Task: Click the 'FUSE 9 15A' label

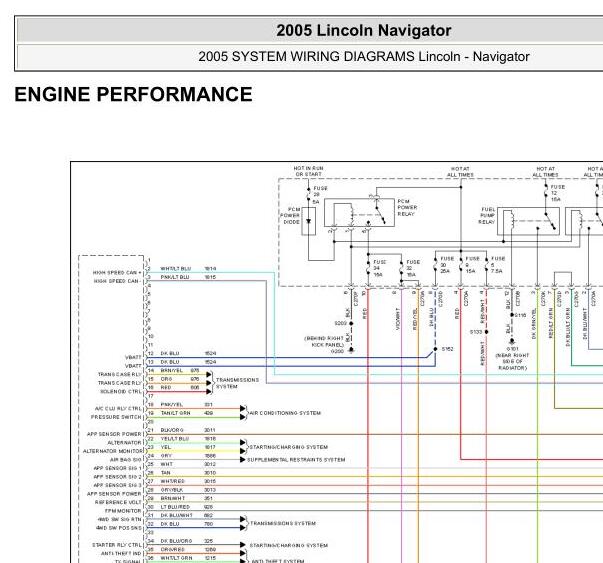Action: [473, 265]
